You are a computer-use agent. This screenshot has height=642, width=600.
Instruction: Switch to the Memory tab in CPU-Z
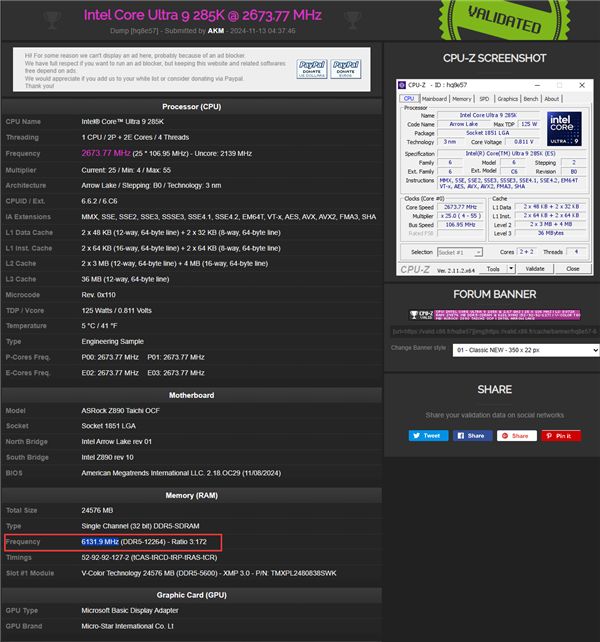point(462,99)
